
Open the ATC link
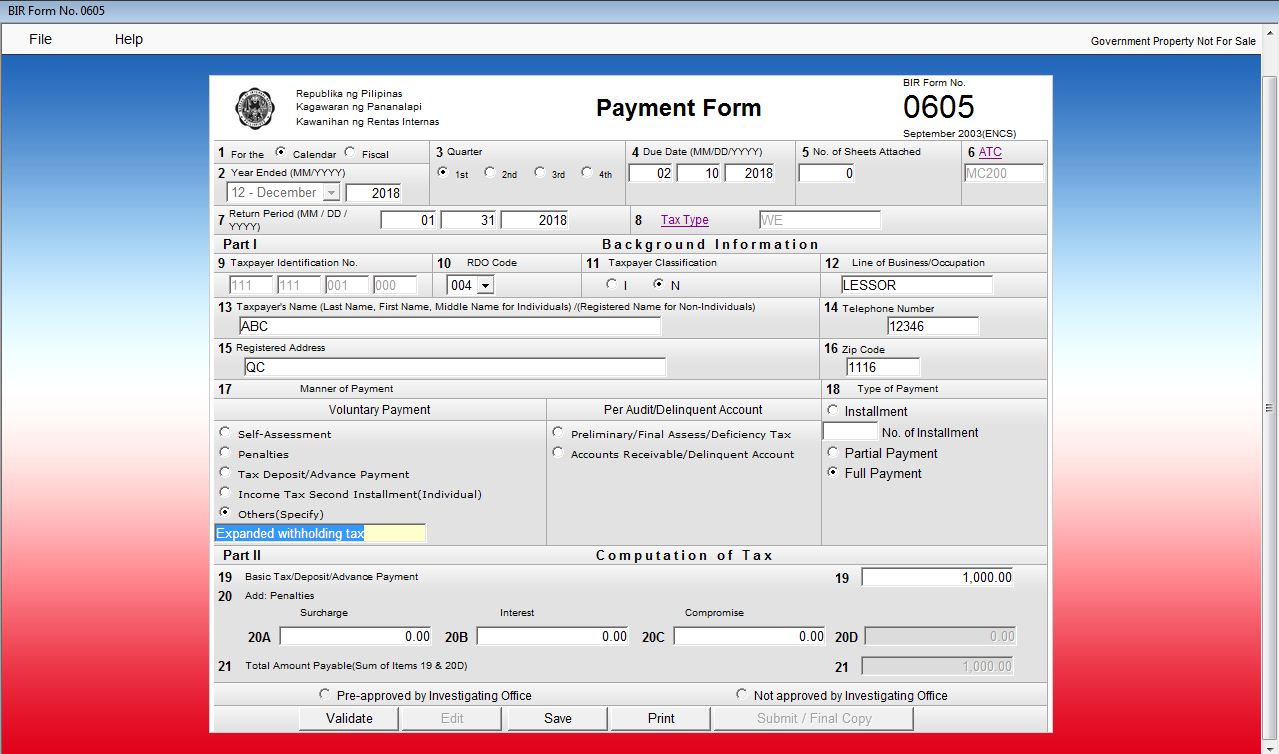tap(989, 151)
